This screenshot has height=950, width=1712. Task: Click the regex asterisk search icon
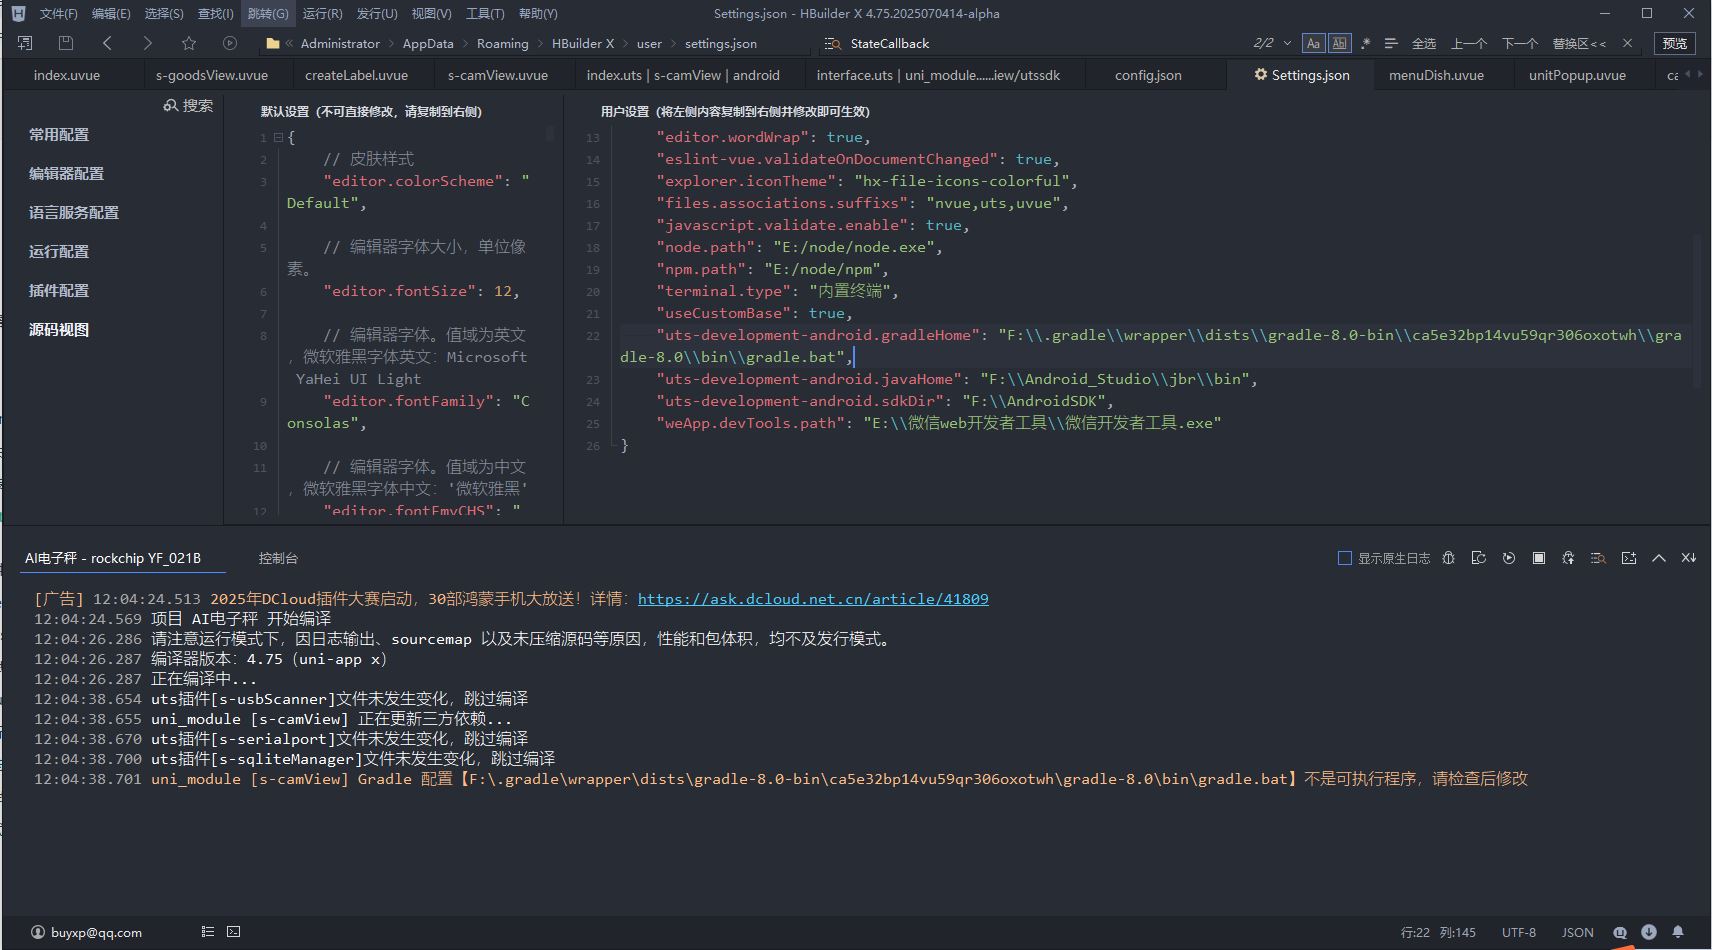click(1366, 43)
